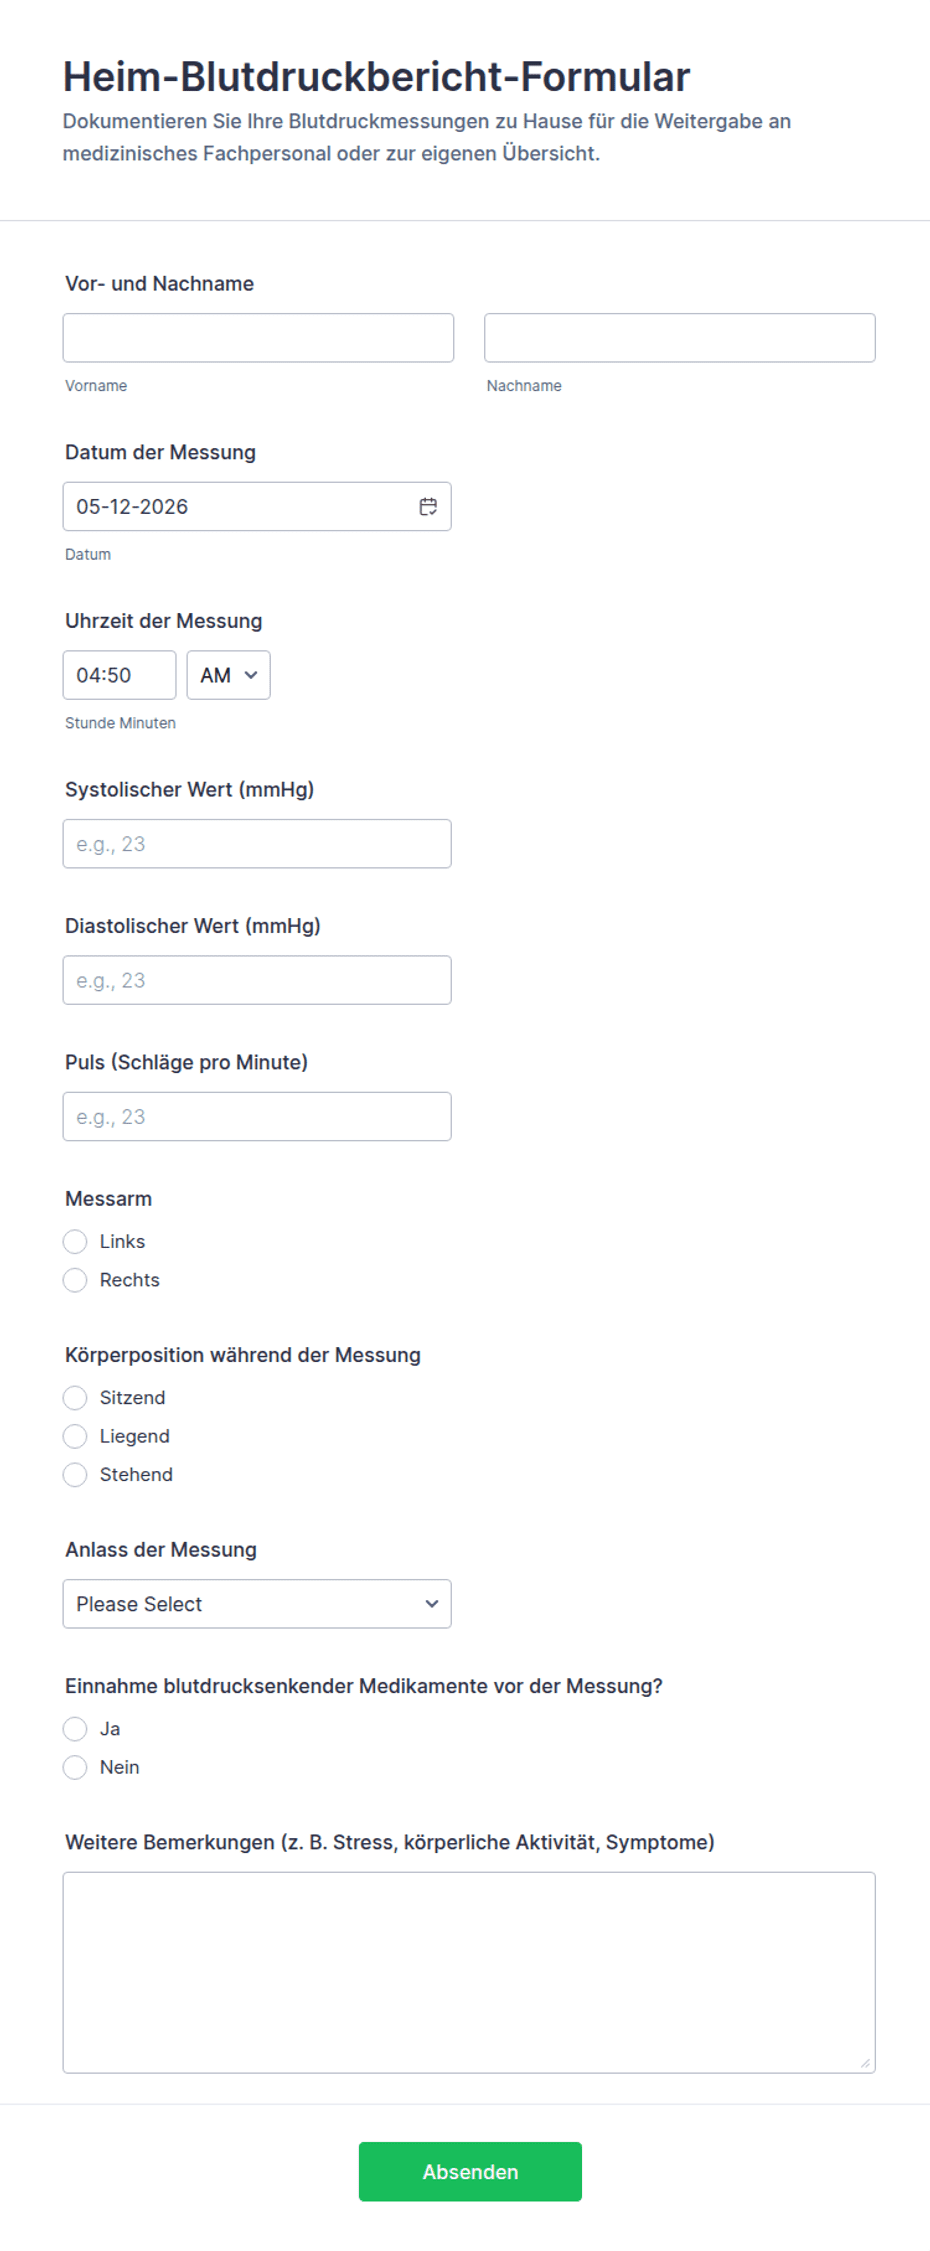Viewport: 930px width, 2251px height.
Task: Grab the text area resize handle
Action: [x=865, y=2063]
